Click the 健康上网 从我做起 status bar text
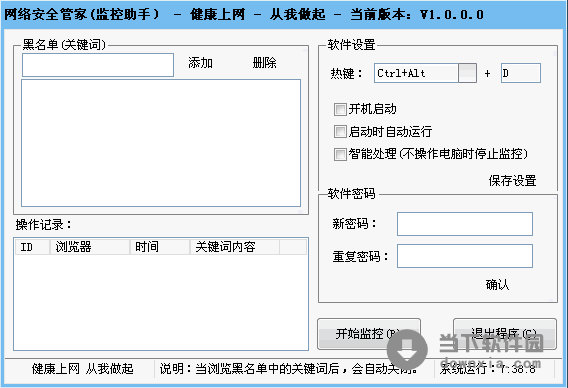 [83, 369]
